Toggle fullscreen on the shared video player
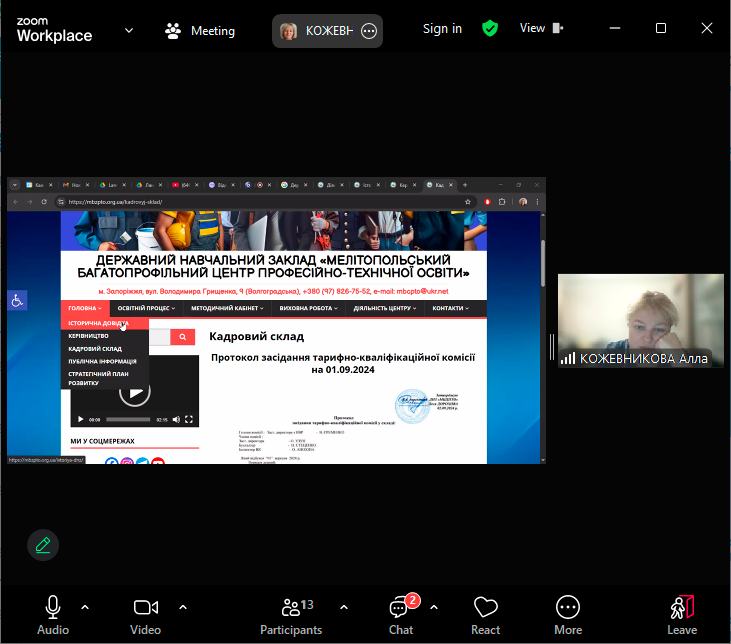The height and width of the screenshot is (644, 731). (188, 420)
